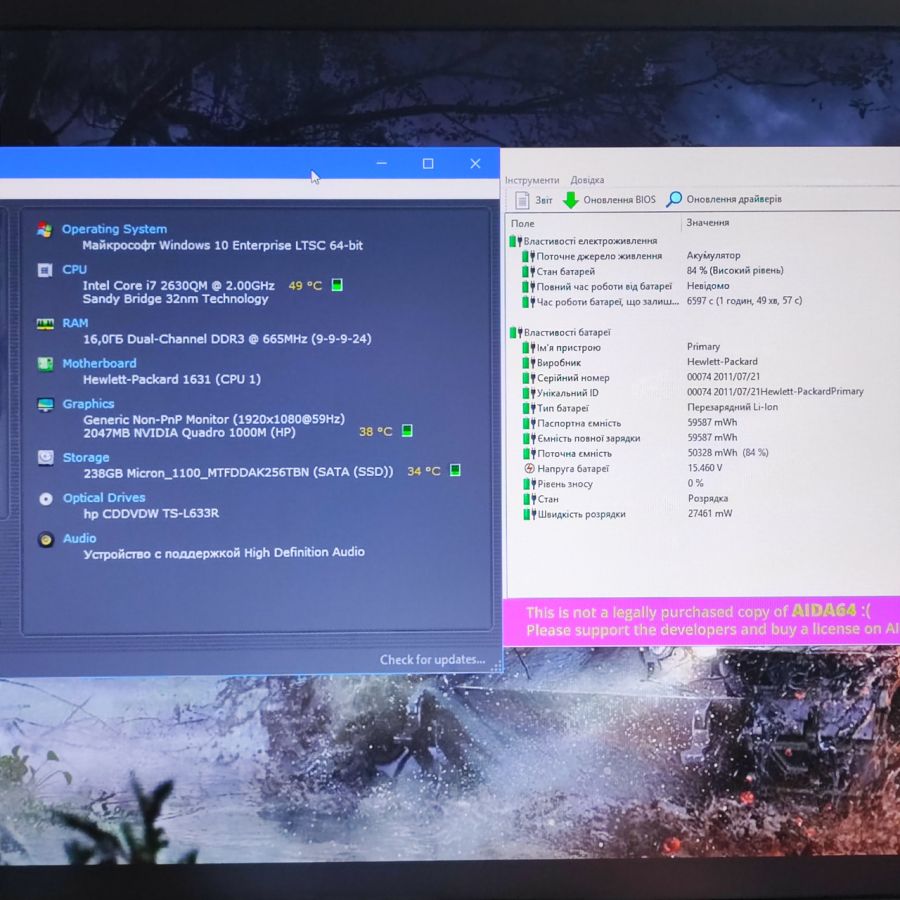Select the Властивості електроживлення group row
The height and width of the screenshot is (900, 900).
[x=584, y=241]
